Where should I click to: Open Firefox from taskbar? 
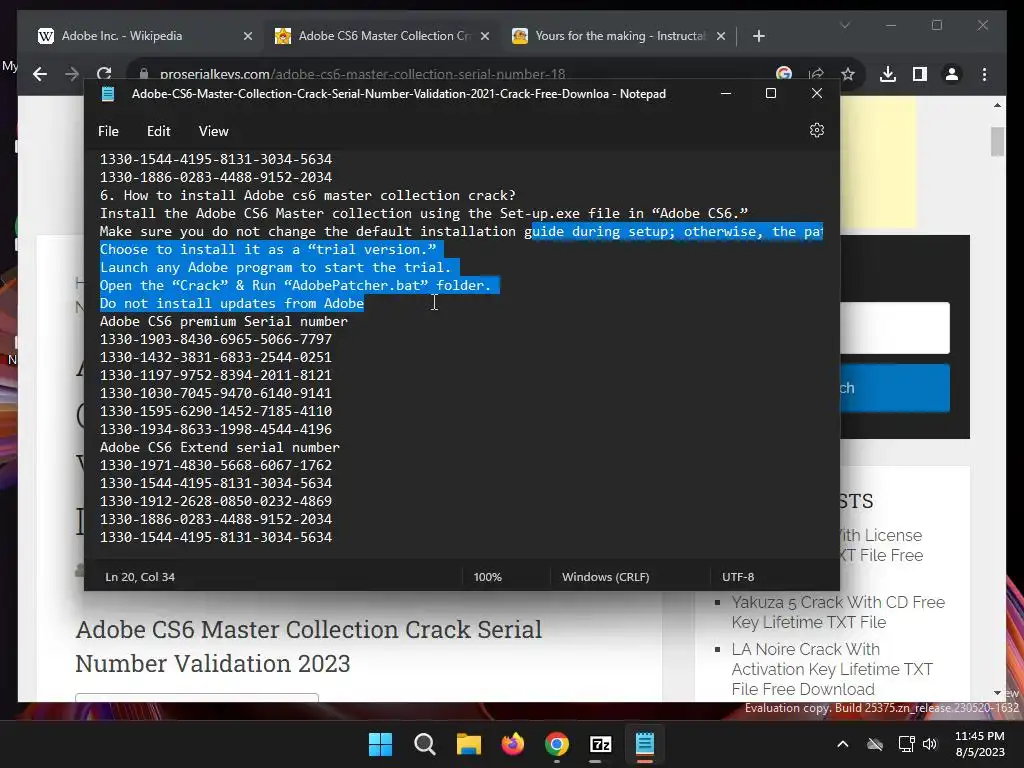[x=513, y=744]
